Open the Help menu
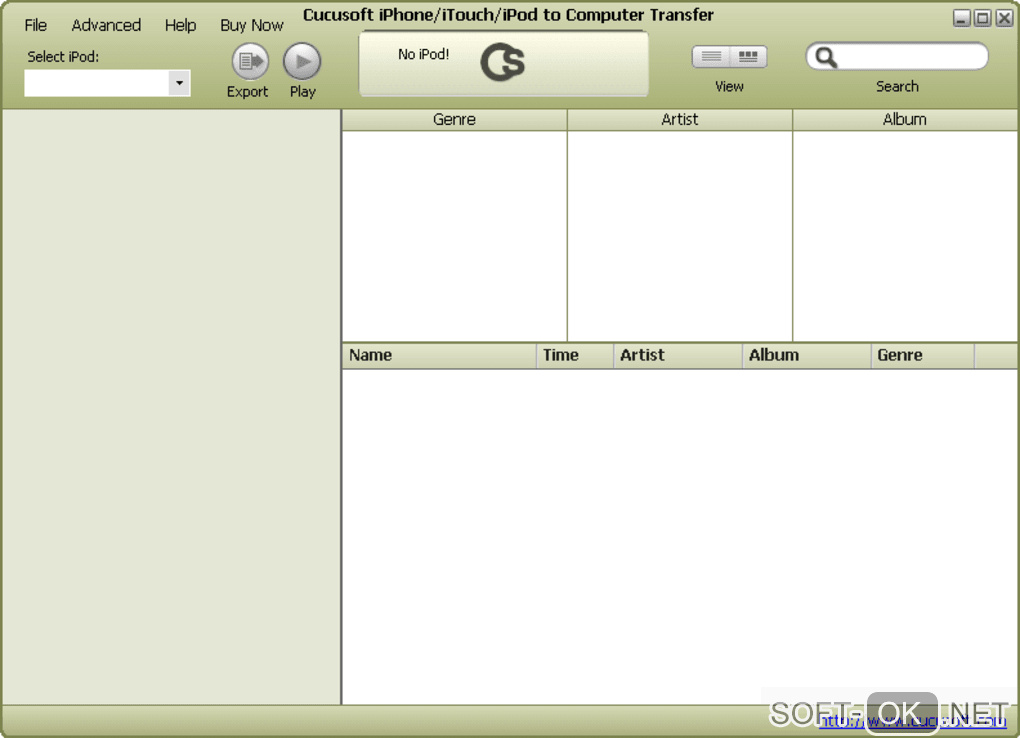 pos(180,25)
